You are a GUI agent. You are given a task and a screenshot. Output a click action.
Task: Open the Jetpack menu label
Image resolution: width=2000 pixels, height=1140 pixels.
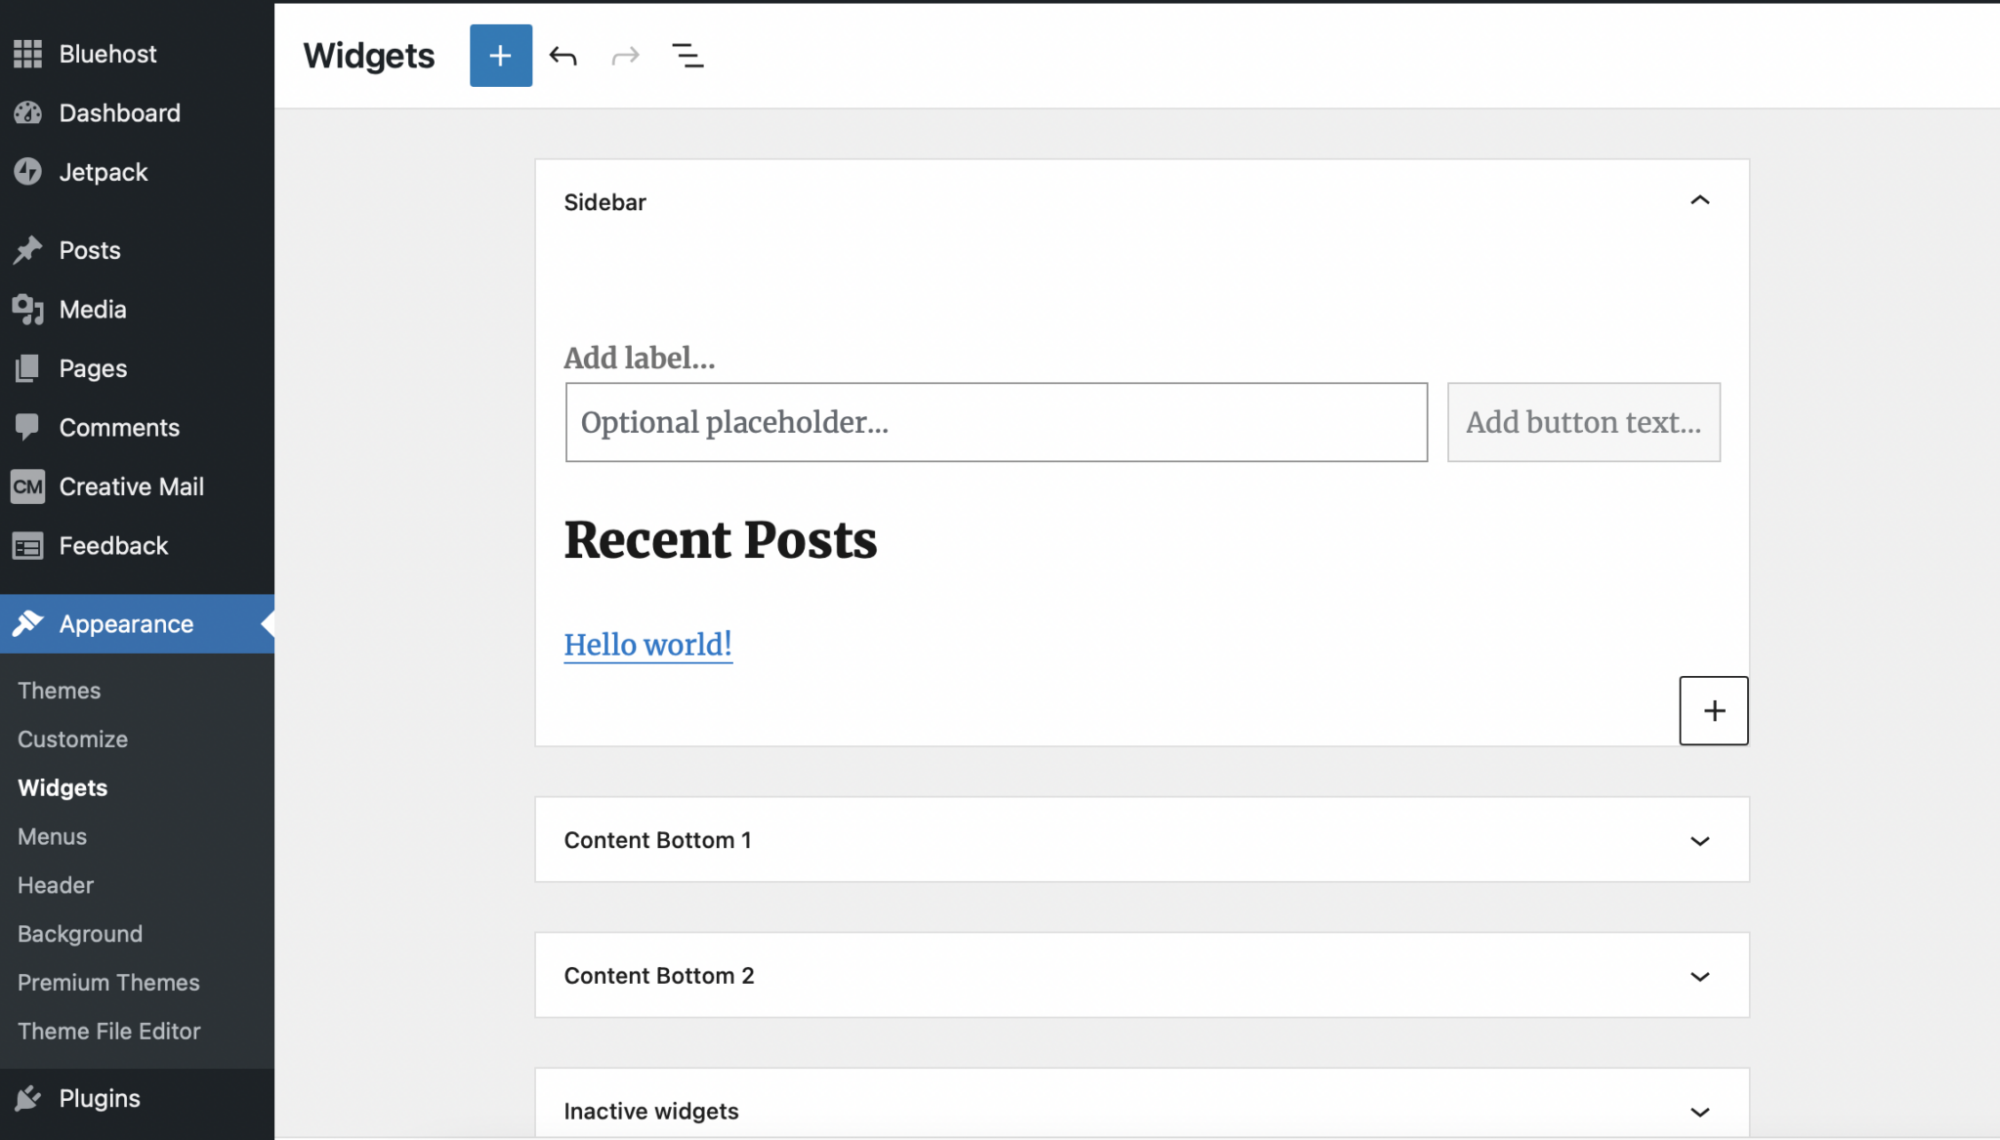click(103, 172)
